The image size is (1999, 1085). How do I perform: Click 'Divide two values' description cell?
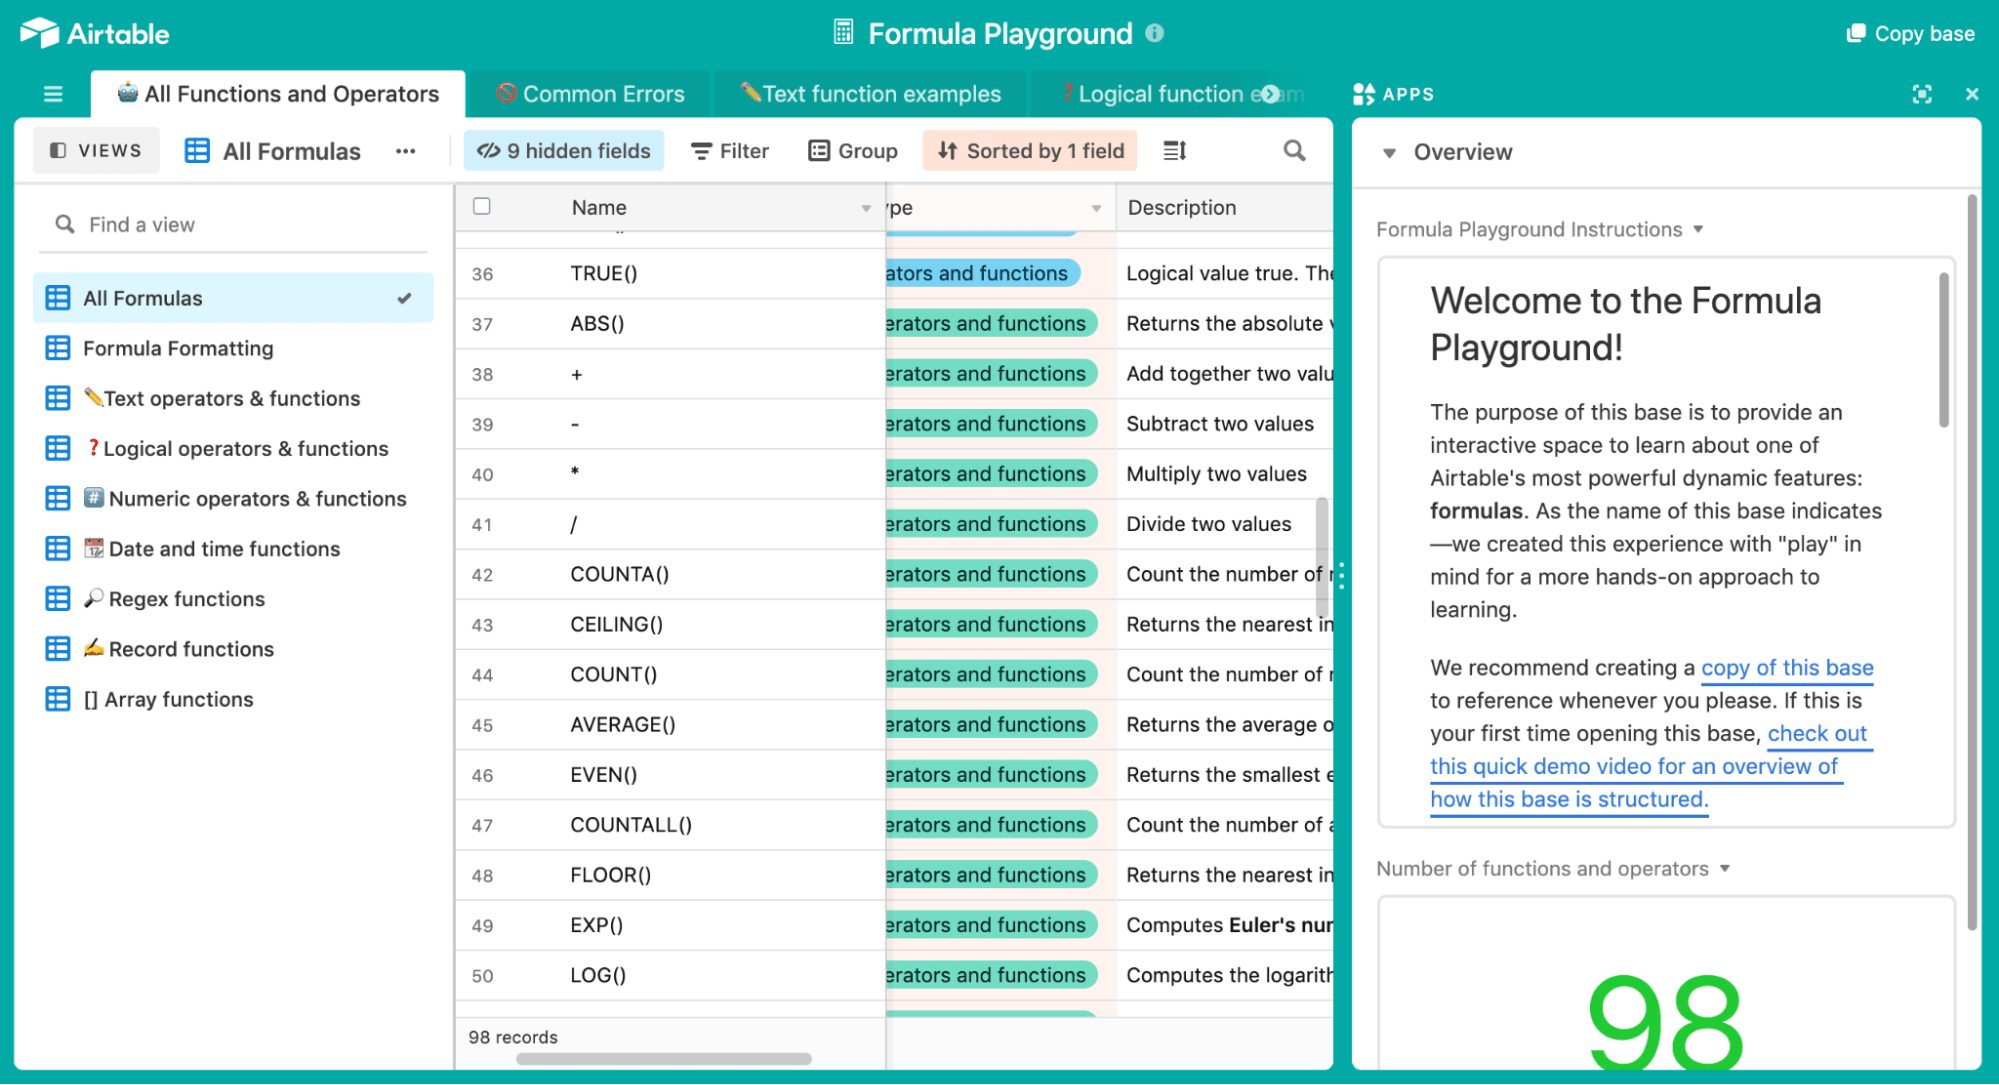[1225, 524]
